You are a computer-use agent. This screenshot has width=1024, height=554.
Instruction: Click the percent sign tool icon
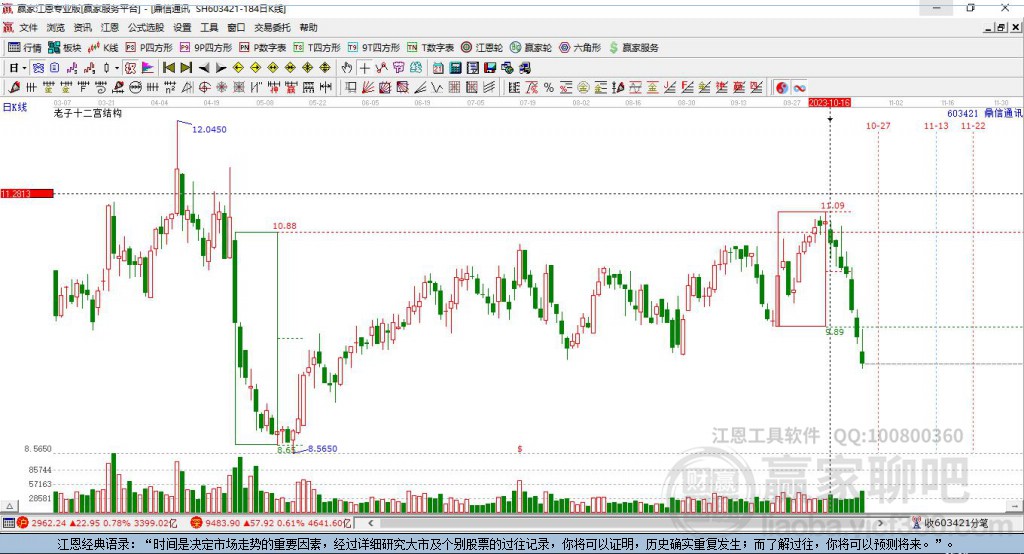click(x=549, y=88)
